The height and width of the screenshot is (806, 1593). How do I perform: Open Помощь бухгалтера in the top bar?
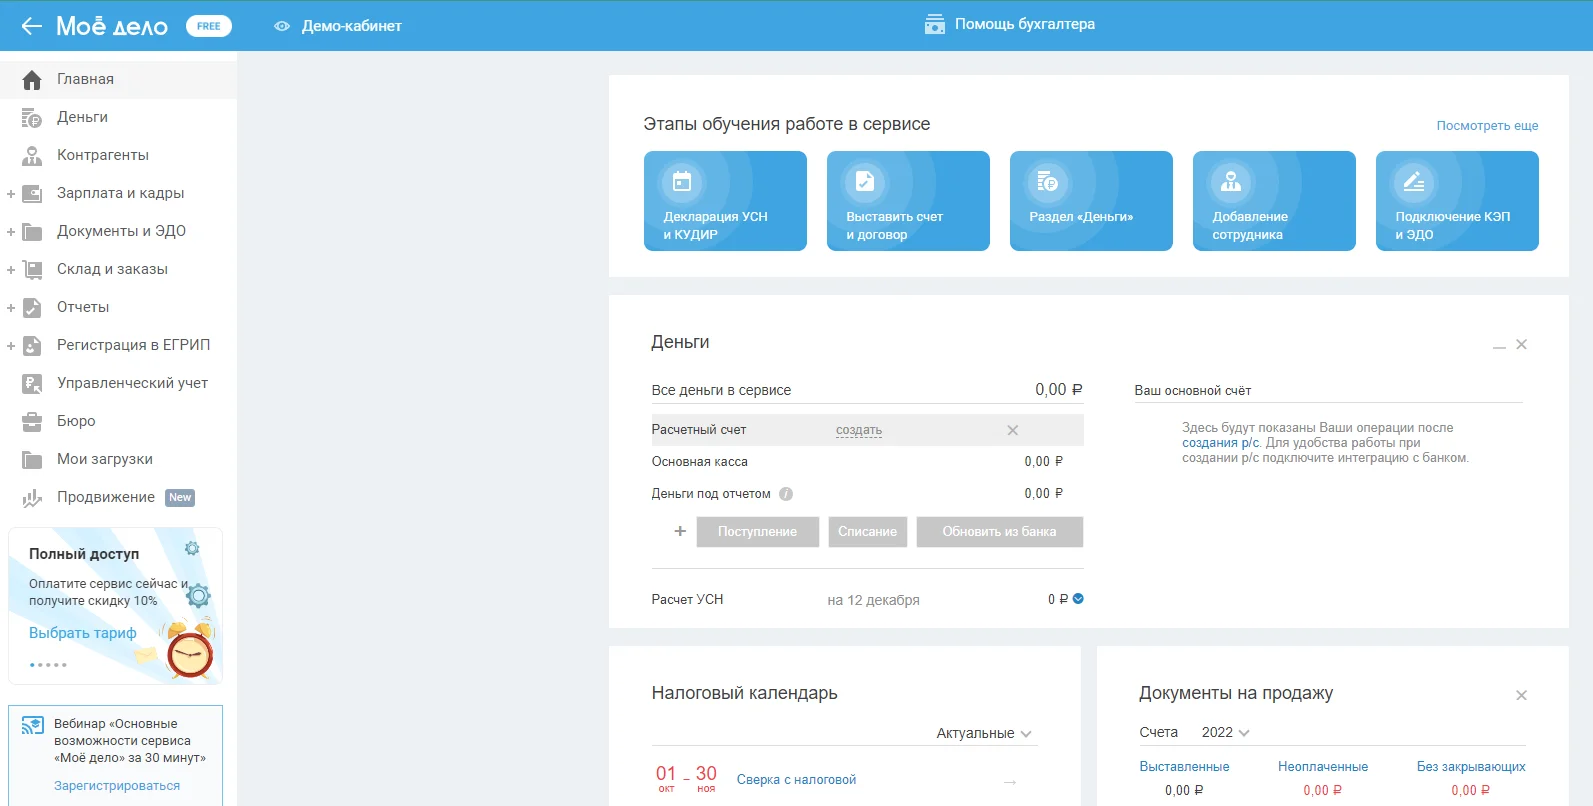point(1010,24)
